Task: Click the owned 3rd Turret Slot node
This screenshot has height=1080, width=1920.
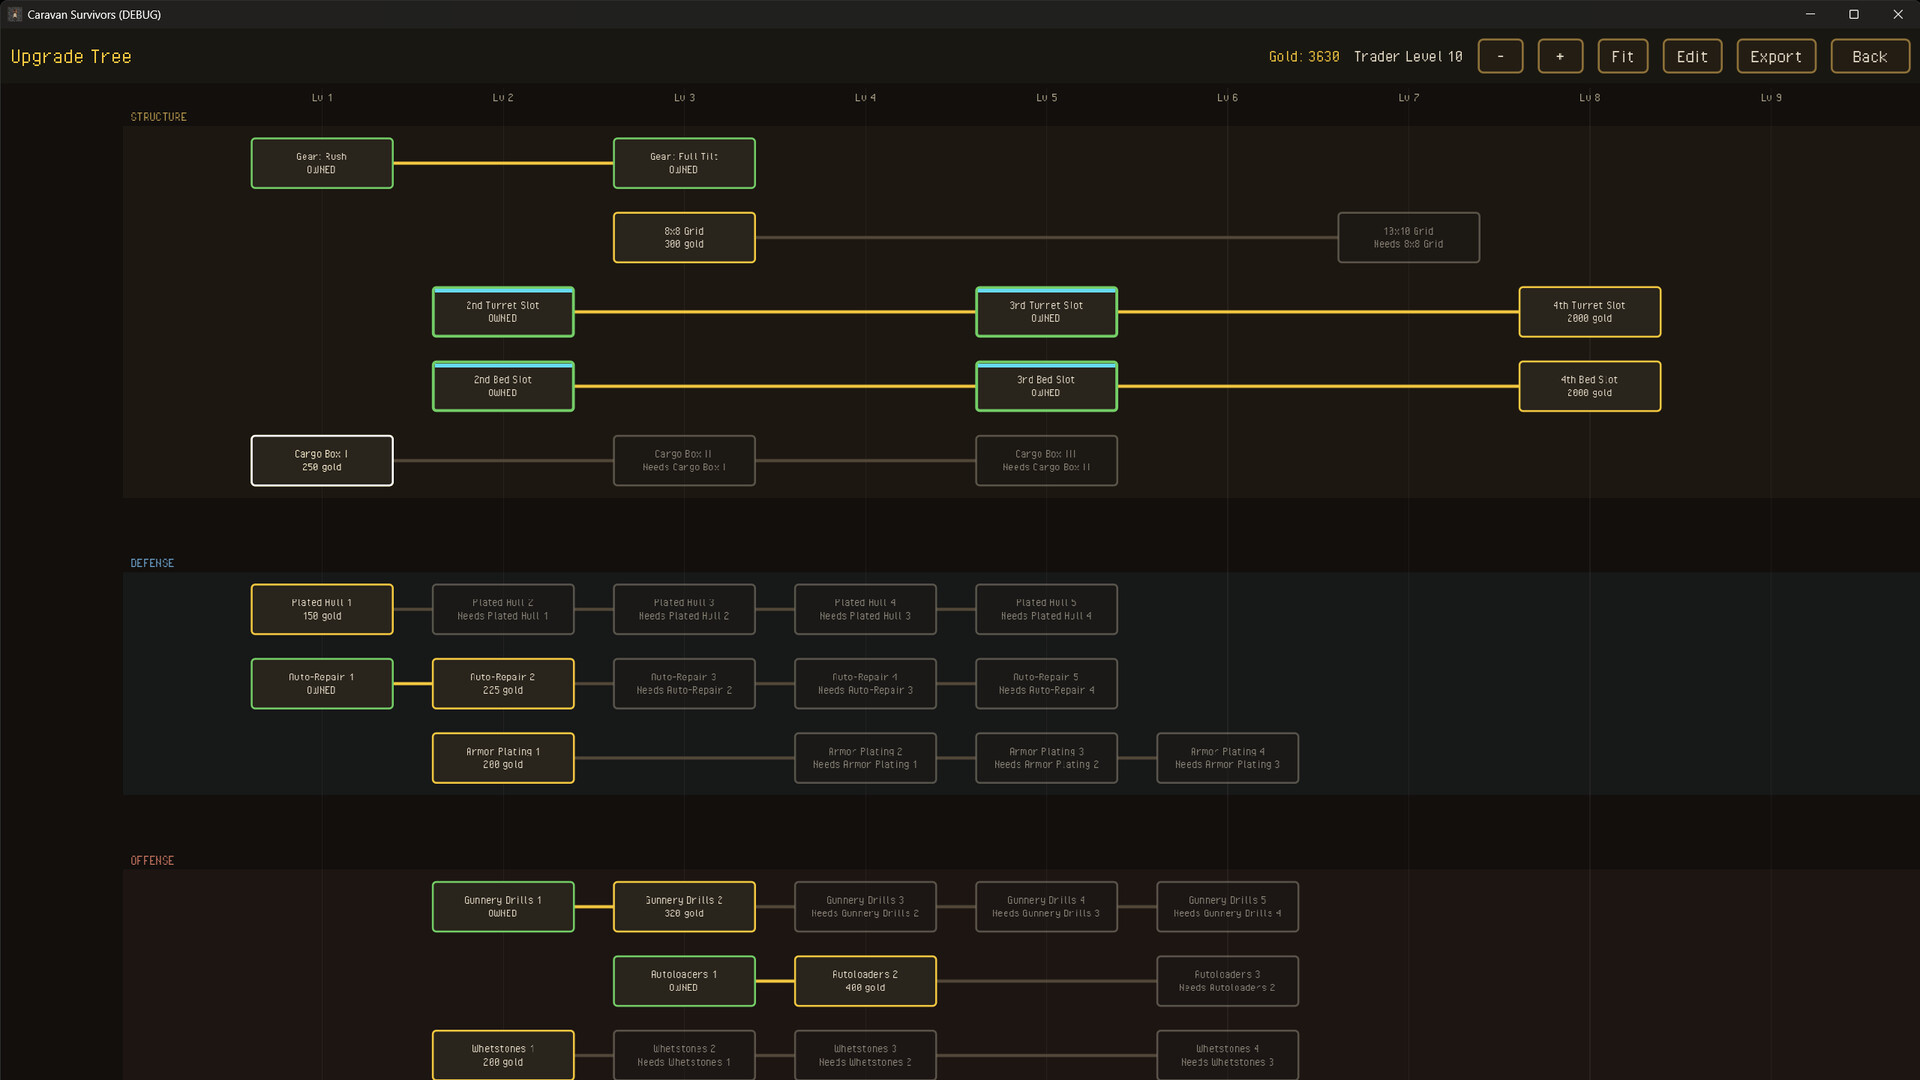Action: coord(1046,312)
